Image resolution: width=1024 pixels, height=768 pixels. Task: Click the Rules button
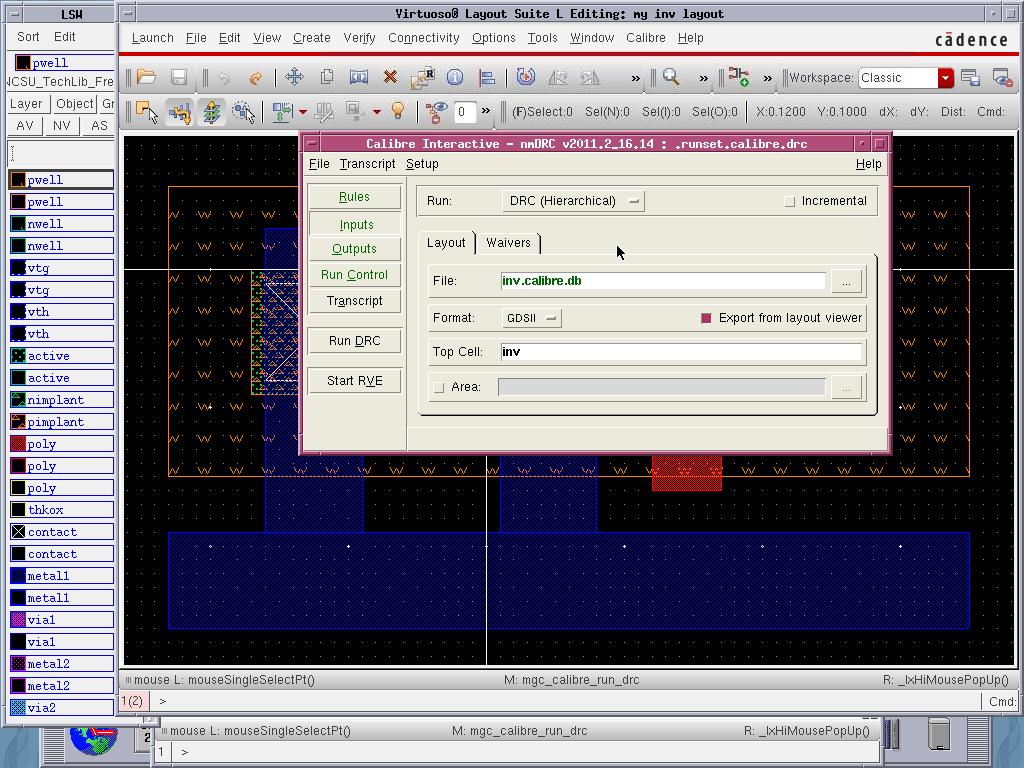(x=355, y=197)
